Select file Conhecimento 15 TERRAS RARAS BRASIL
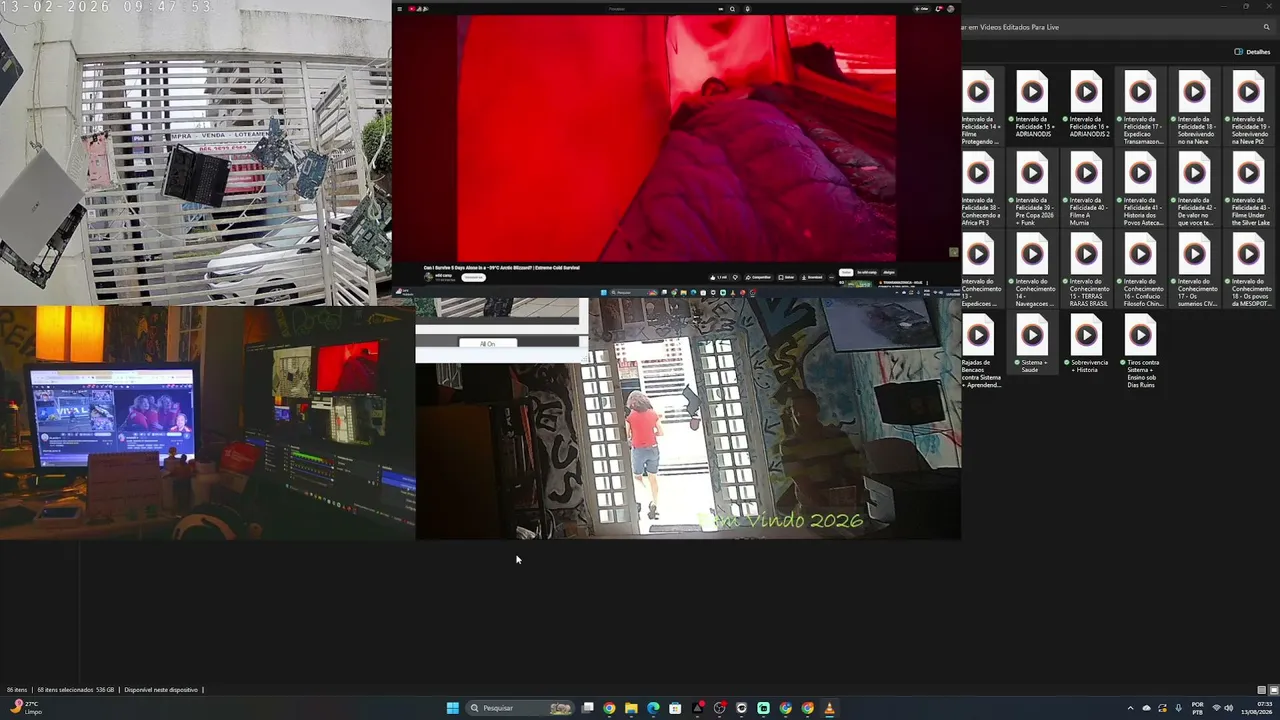 point(1087,271)
